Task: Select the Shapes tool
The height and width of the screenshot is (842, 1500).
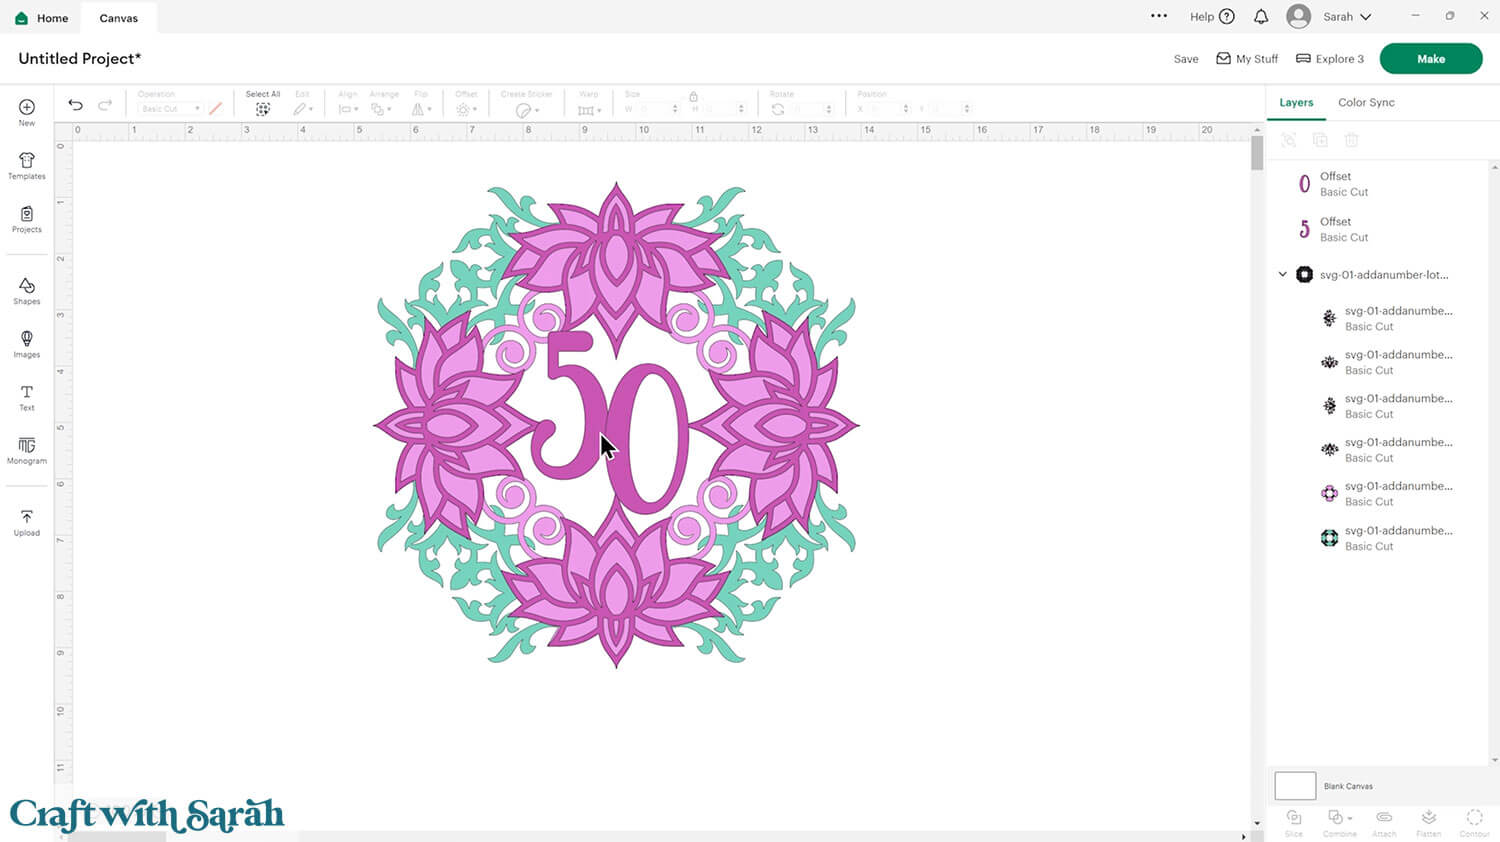Action: (x=27, y=291)
